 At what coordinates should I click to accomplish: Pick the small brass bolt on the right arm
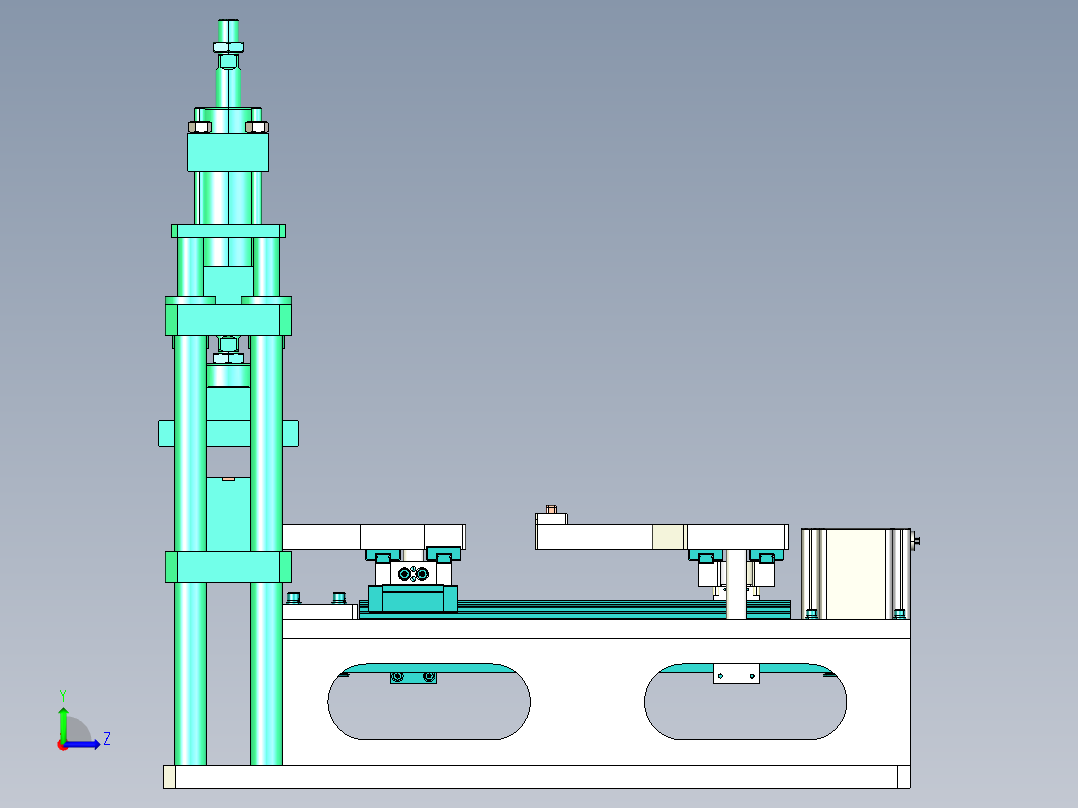pos(551,510)
